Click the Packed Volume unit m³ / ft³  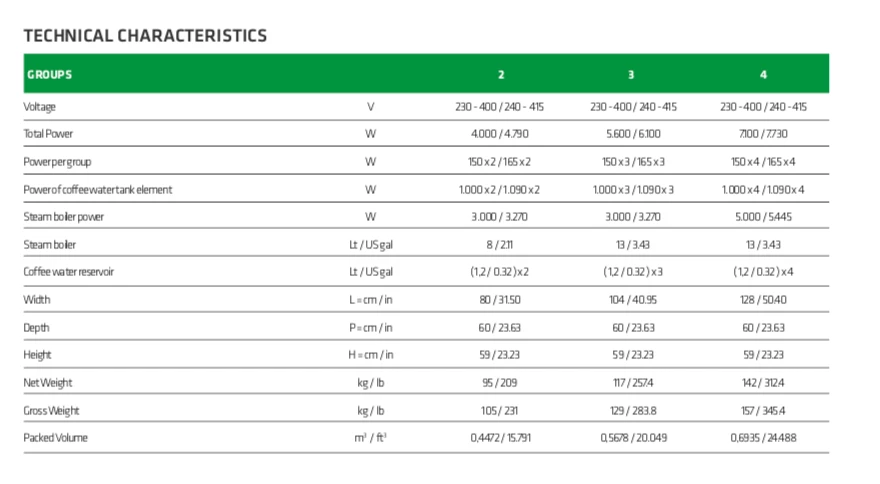370,438
